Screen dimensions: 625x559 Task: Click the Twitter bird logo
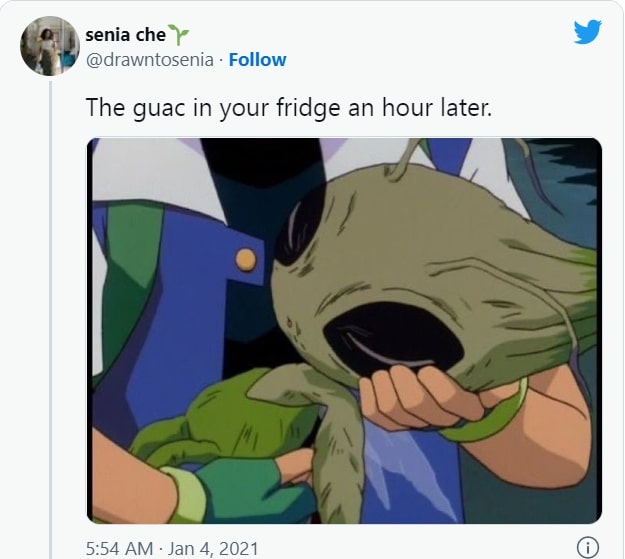tap(588, 31)
